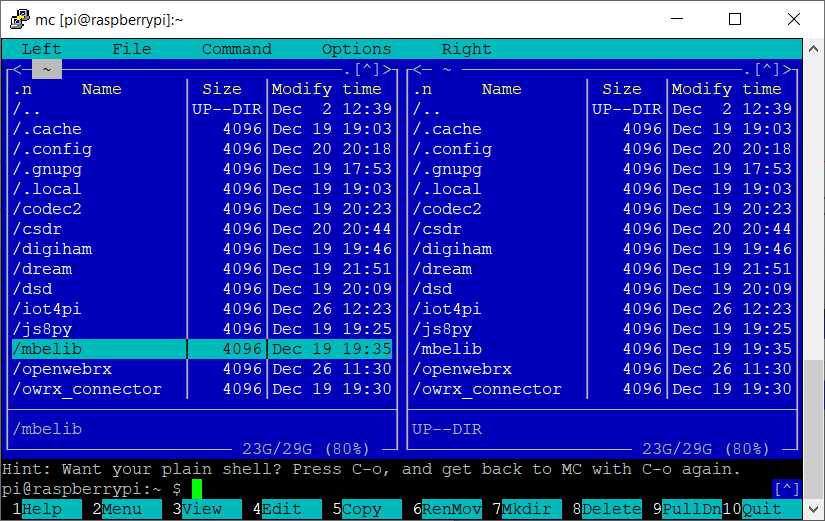Click the [^] button next to the command line
825x521 pixels.
[787, 489]
